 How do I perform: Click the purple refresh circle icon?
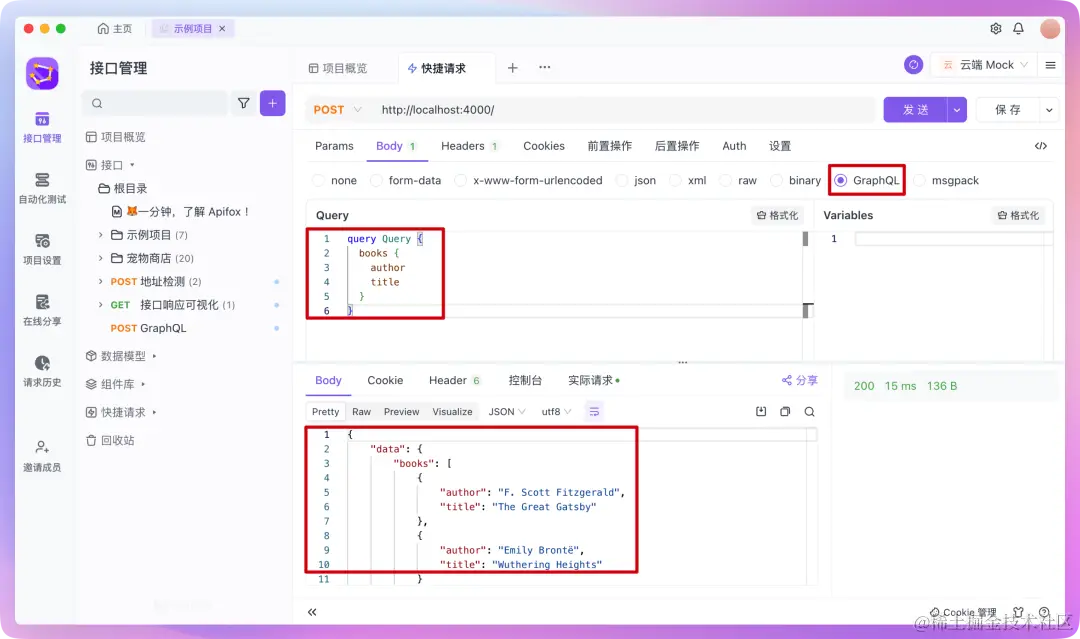click(913, 65)
